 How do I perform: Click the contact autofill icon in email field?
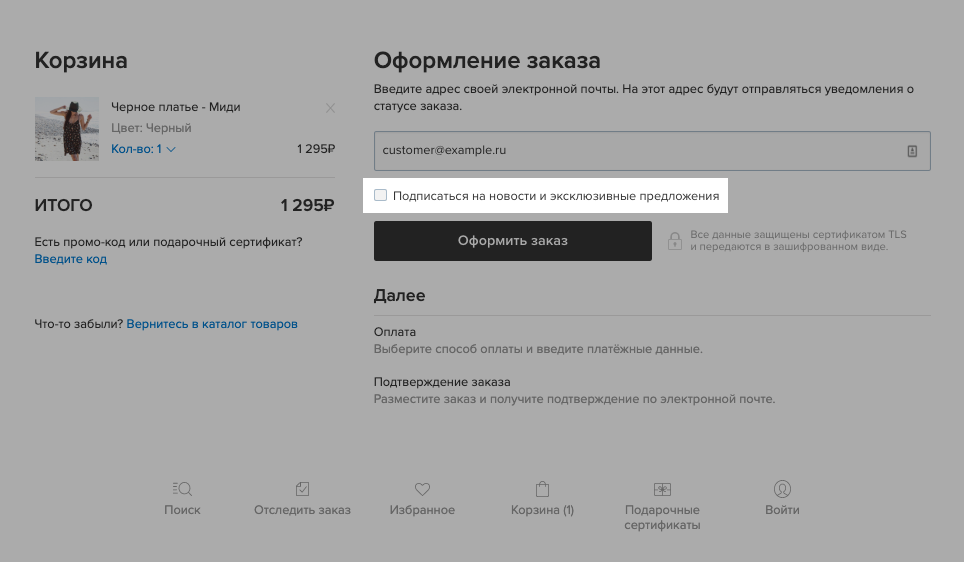coord(912,151)
